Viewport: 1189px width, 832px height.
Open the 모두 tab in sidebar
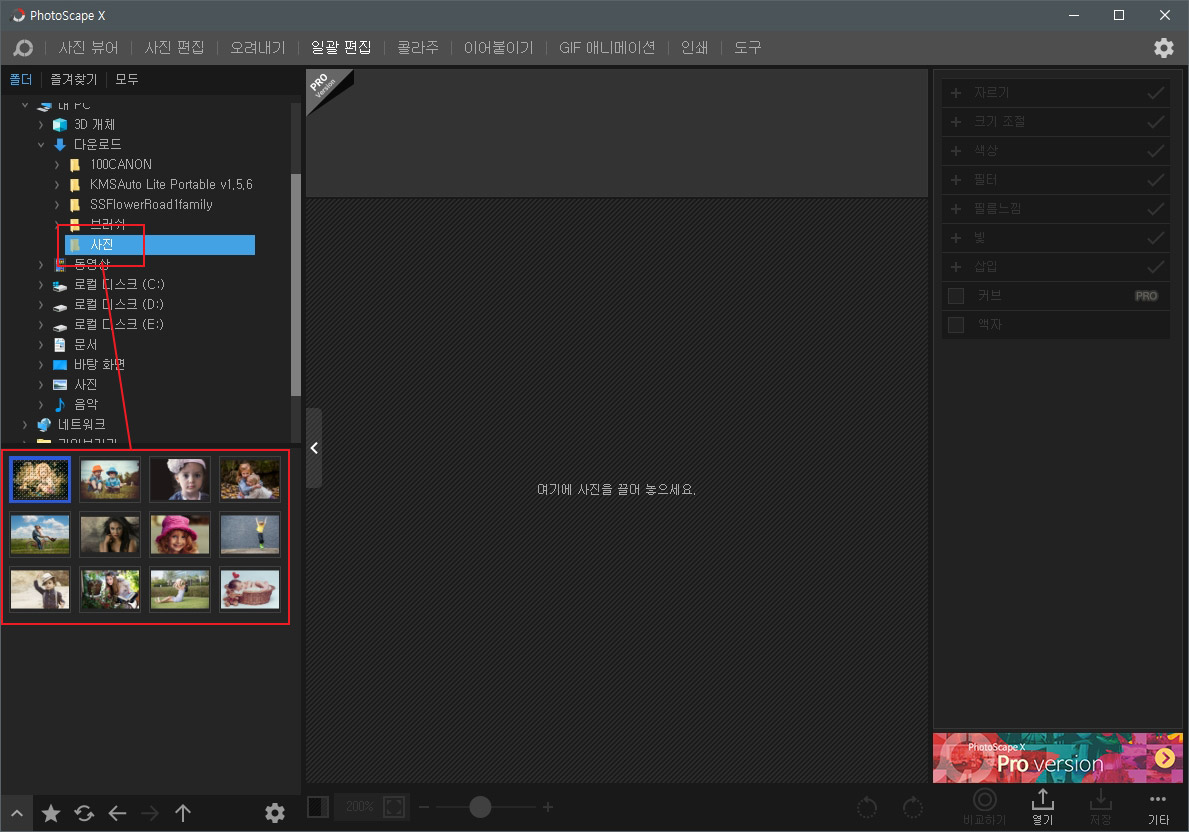point(127,79)
